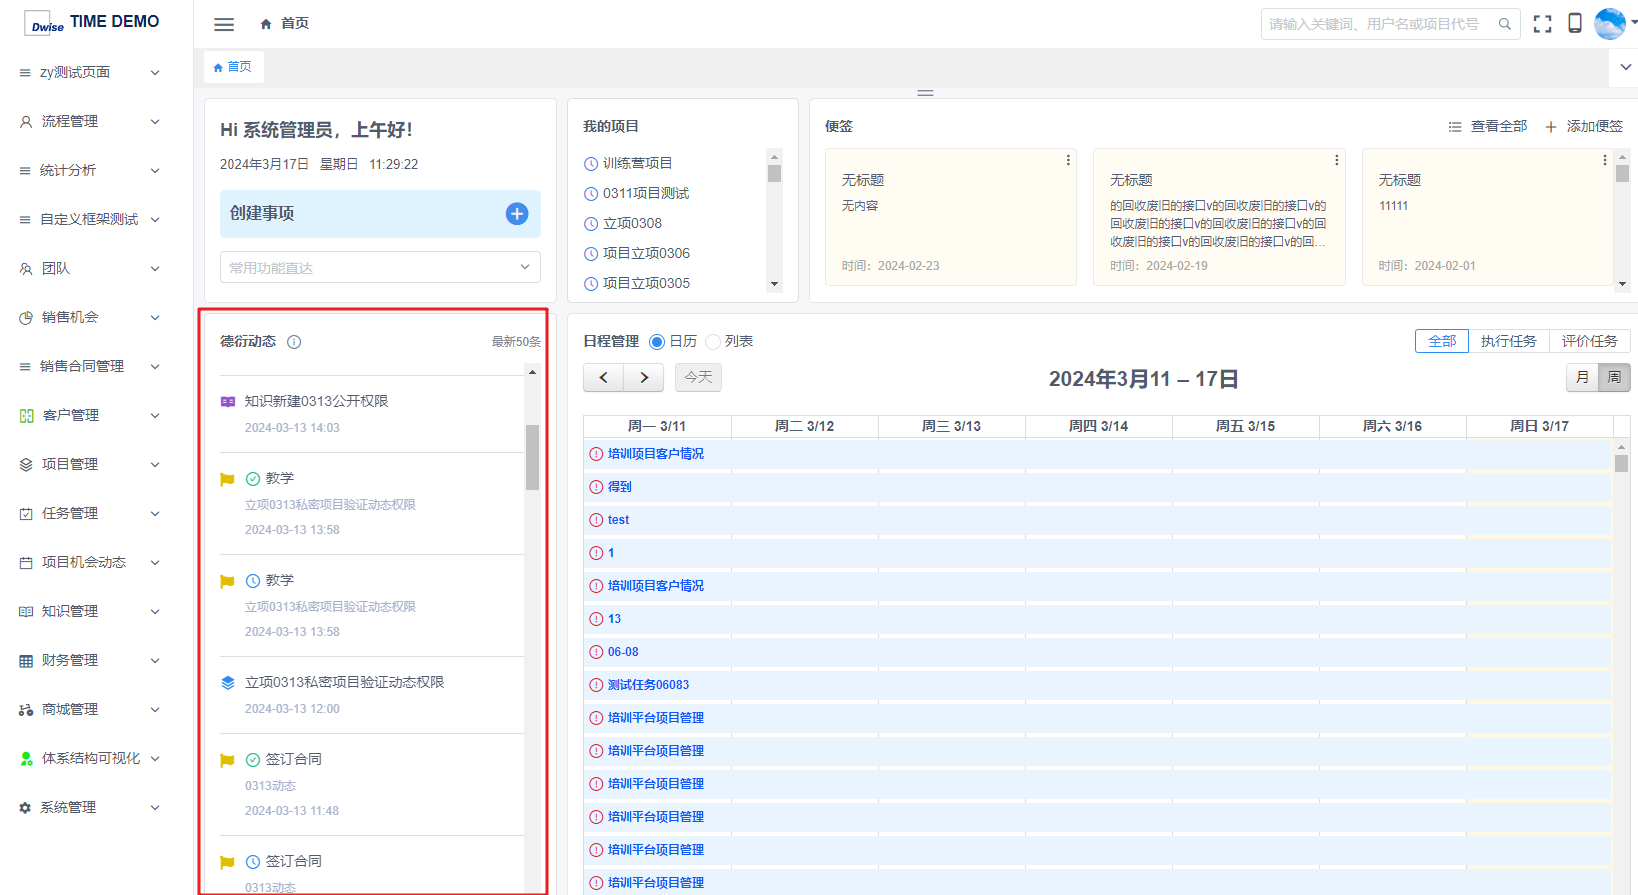Select the 日历 radio button
Image resolution: width=1638 pixels, height=895 pixels.
click(x=657, y=342)
